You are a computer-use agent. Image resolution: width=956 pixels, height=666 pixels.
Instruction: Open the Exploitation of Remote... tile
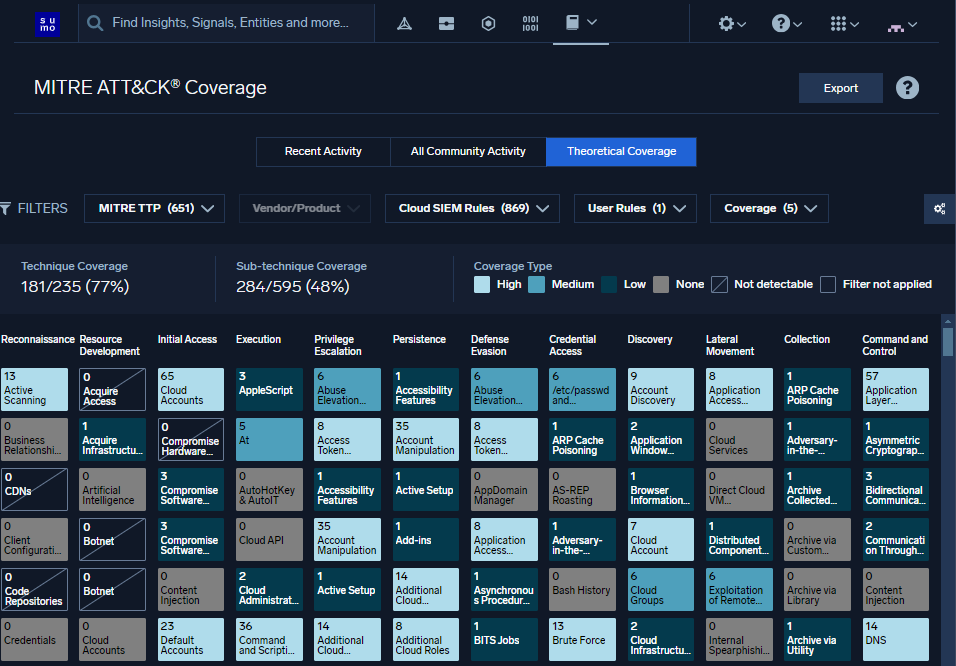[739, 589]
